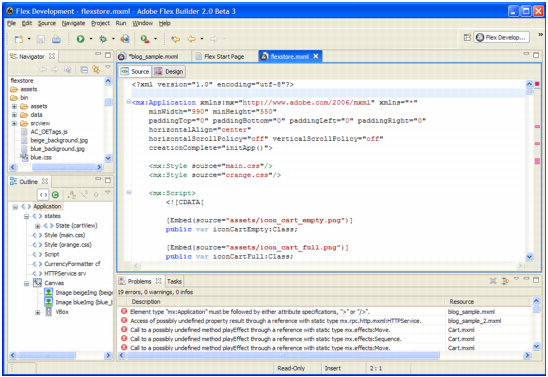Image resolution: width=548 pixels, height=377 pixels.
Task: Maximize the editor area
Action: tap(536, 55)
